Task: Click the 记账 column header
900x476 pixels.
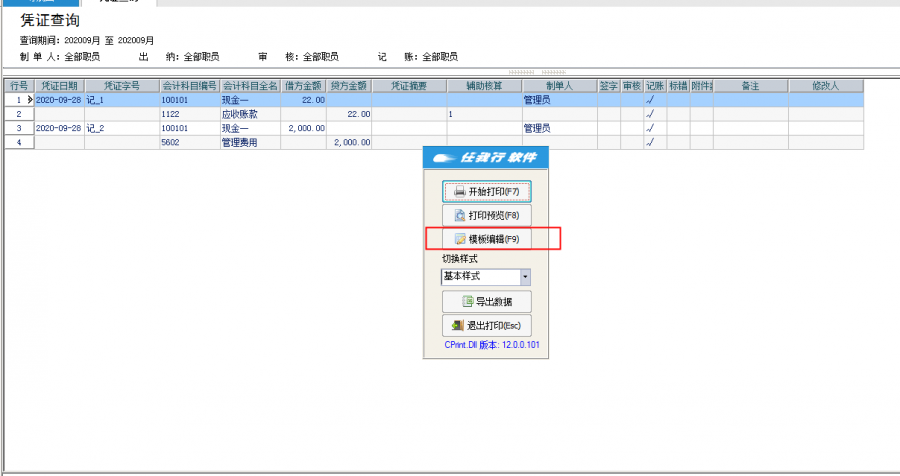Action: [x=655, y=86]
